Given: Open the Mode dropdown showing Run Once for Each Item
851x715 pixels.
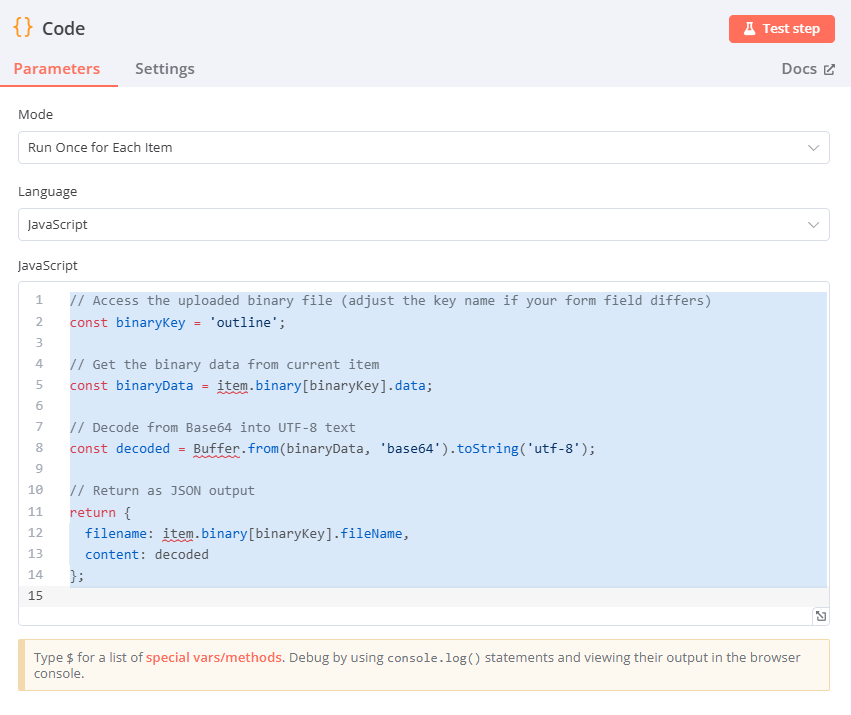Looking at the screenshot, I should point(423,147).
